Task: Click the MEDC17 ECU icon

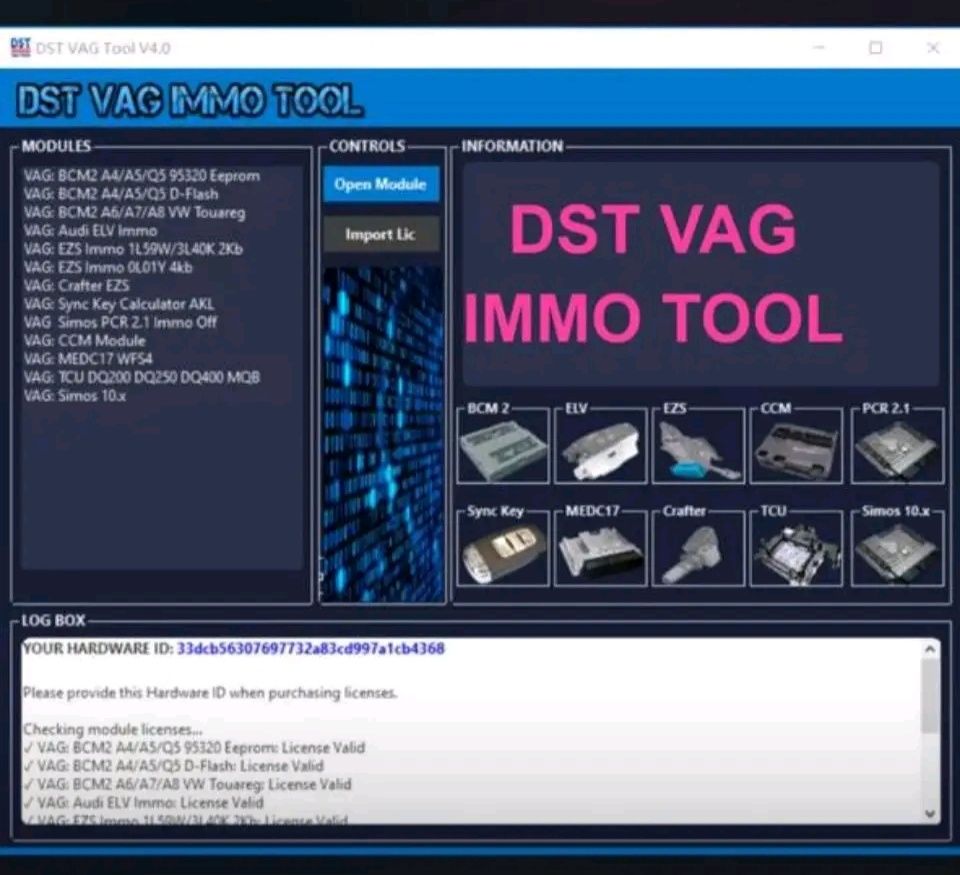Action: (x=601, y=552)
